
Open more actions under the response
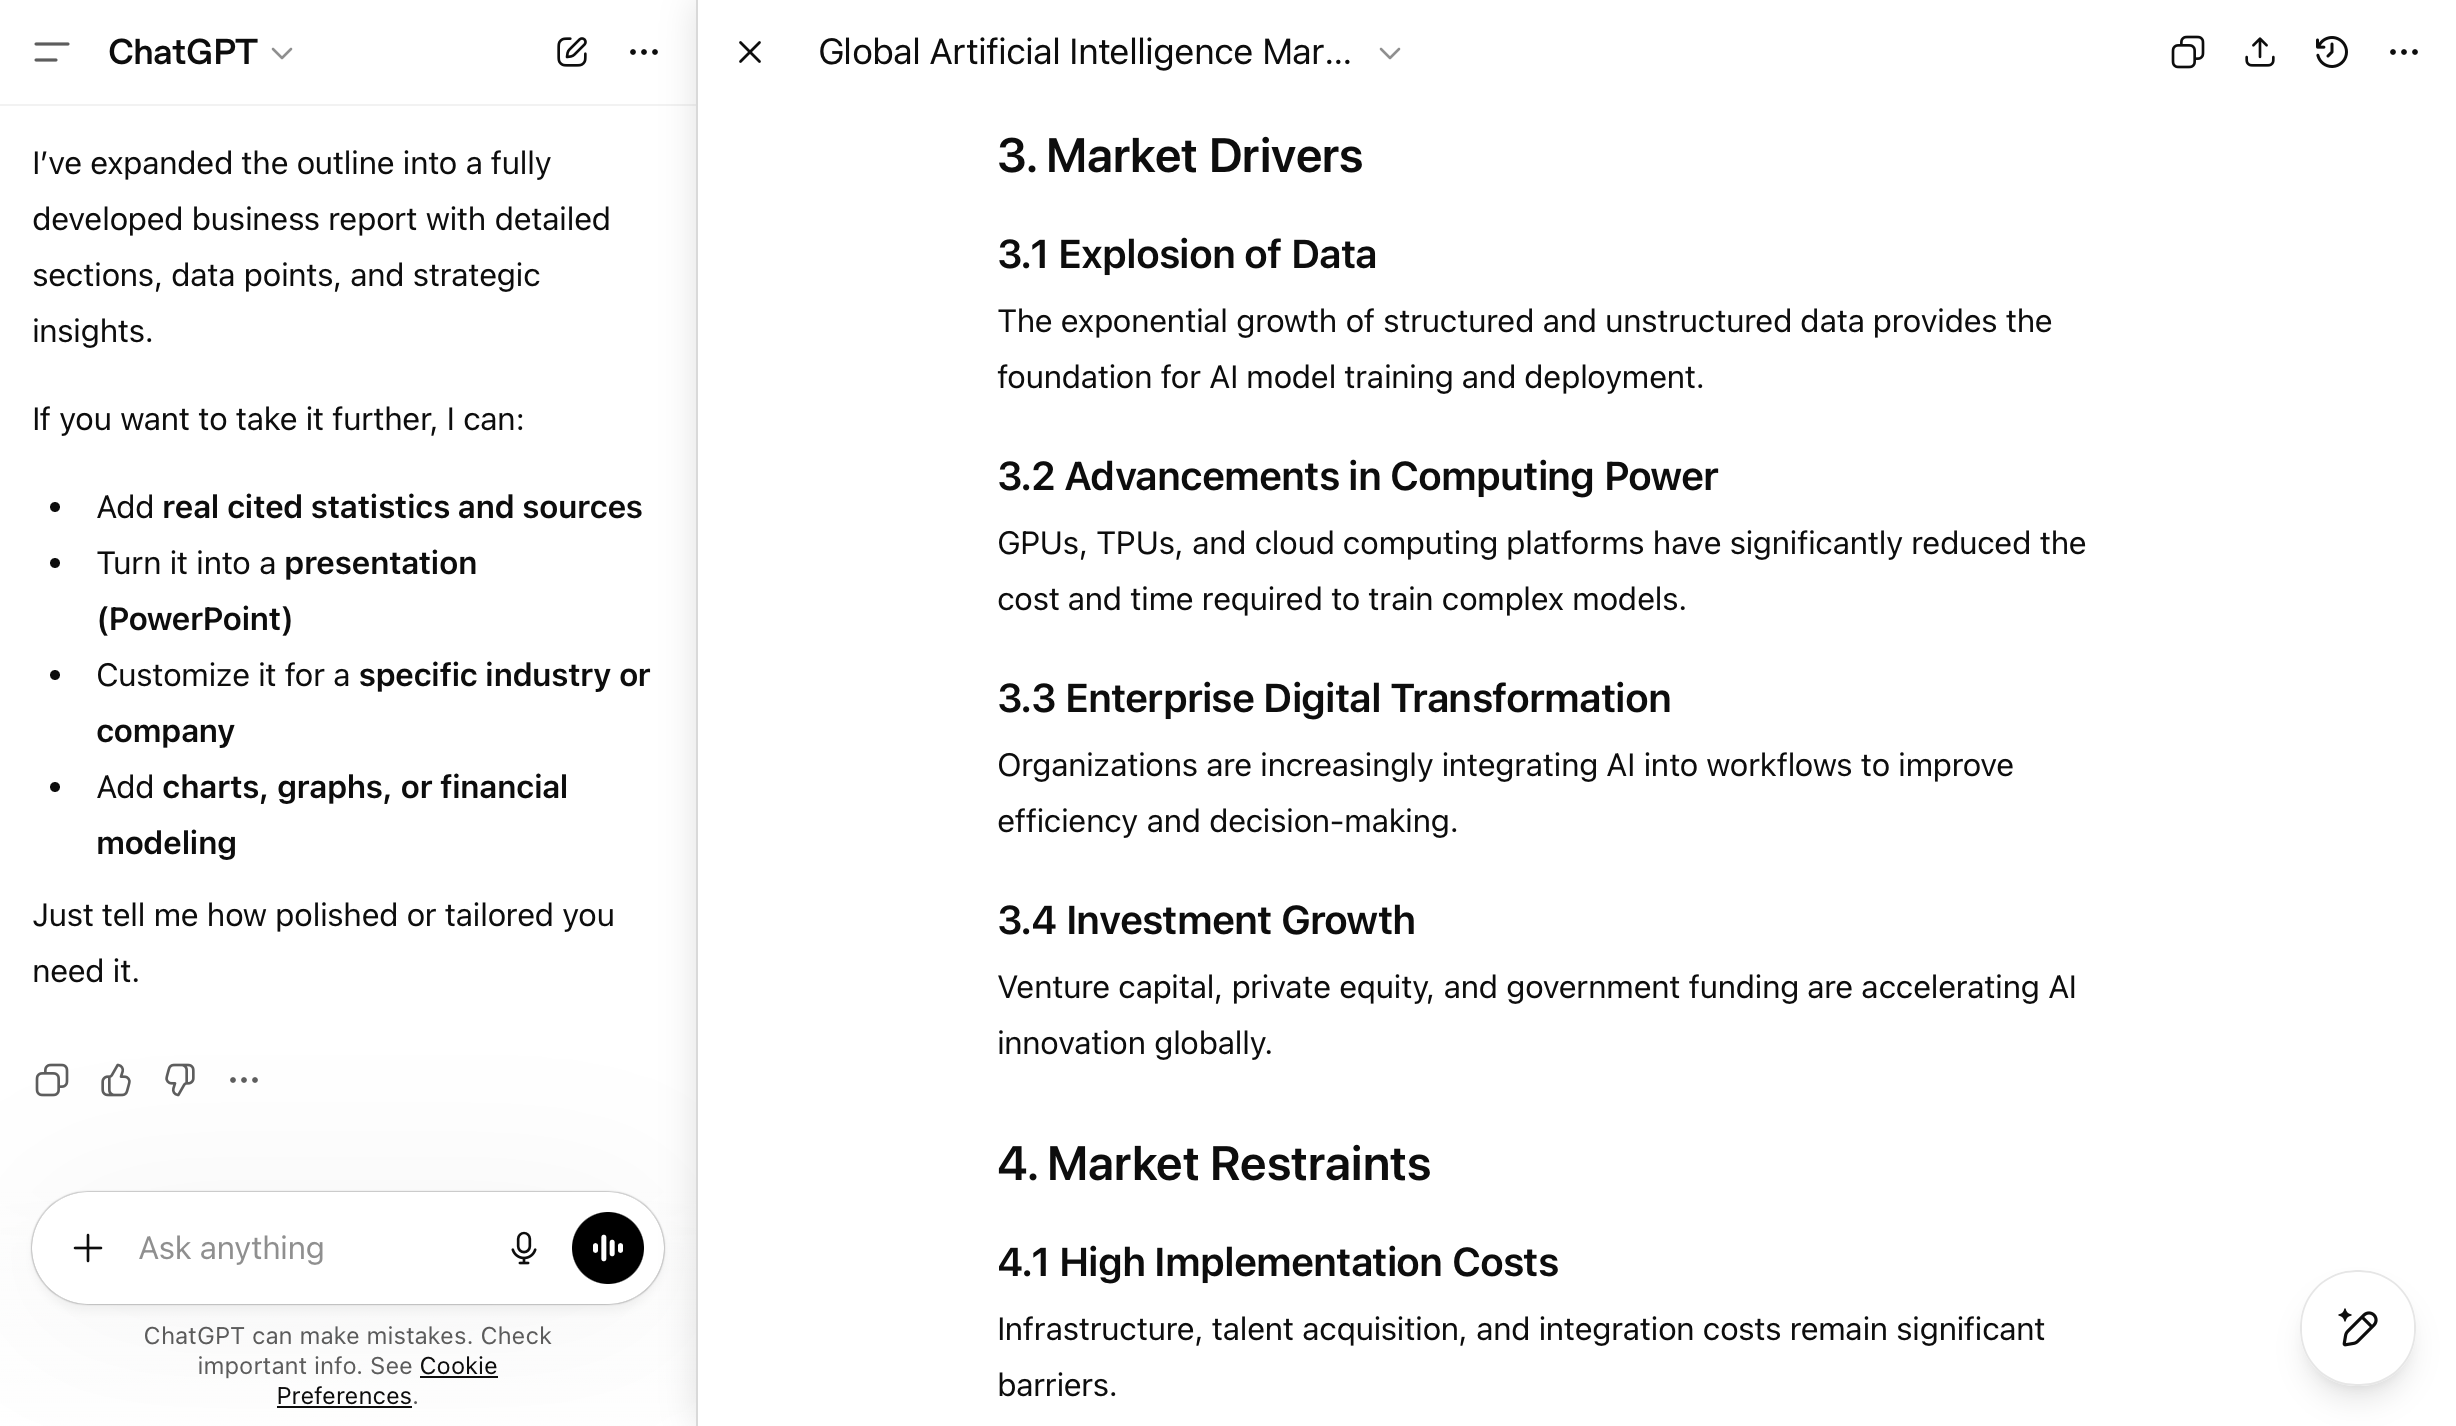pyautogui.click(x=244, y=1080)
